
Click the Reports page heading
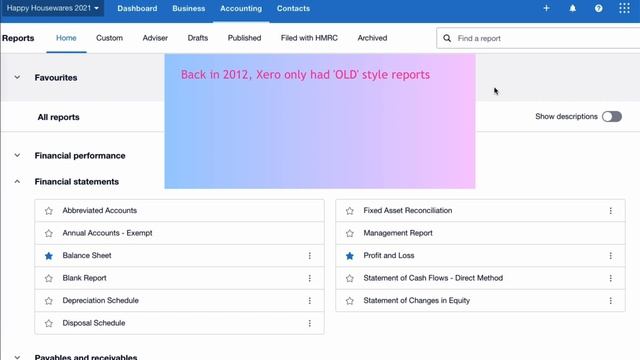coord(18,38)
